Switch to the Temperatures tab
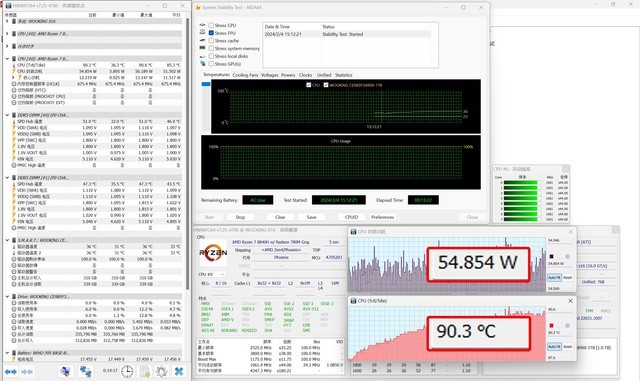 (x=216, y=75)
